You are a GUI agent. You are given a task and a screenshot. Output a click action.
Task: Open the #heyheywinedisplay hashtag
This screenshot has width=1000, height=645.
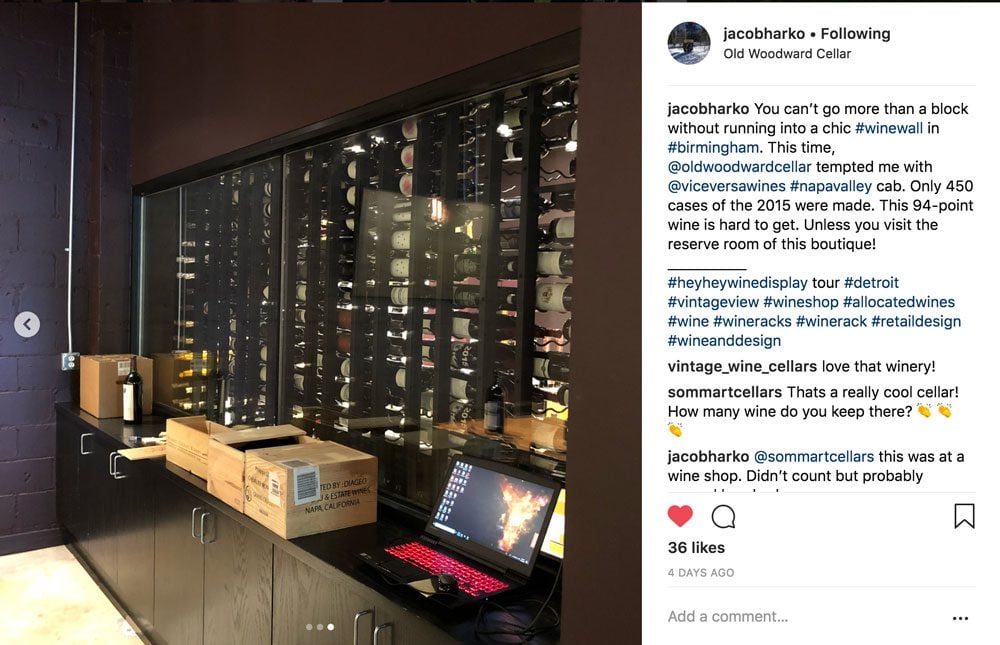point(737,283)
